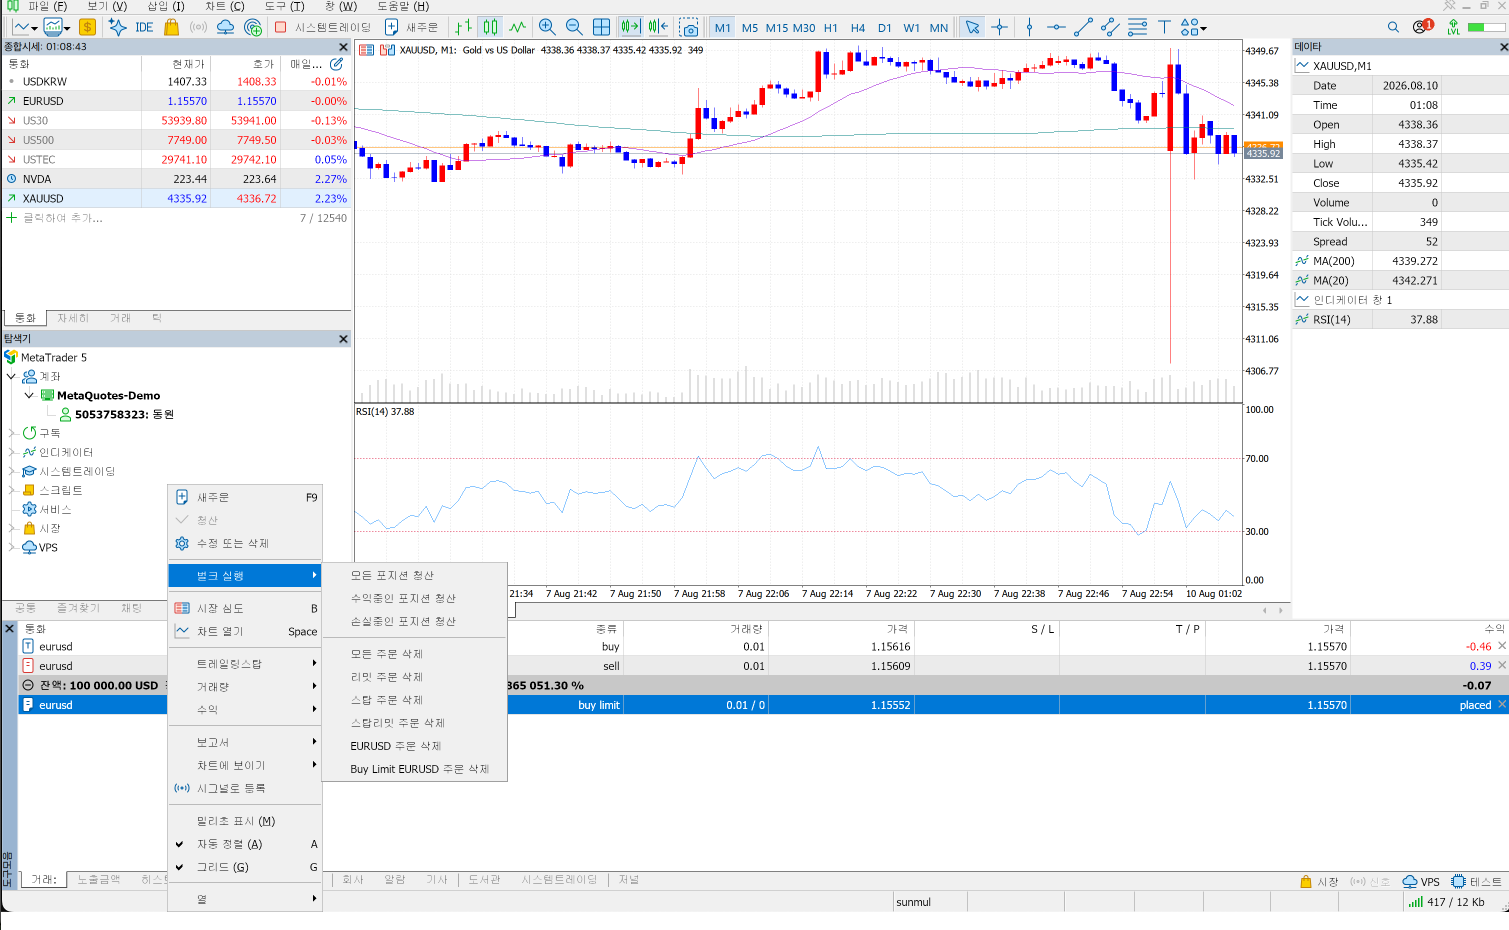Choose 새주문 in the context menu

coord(245,497)
